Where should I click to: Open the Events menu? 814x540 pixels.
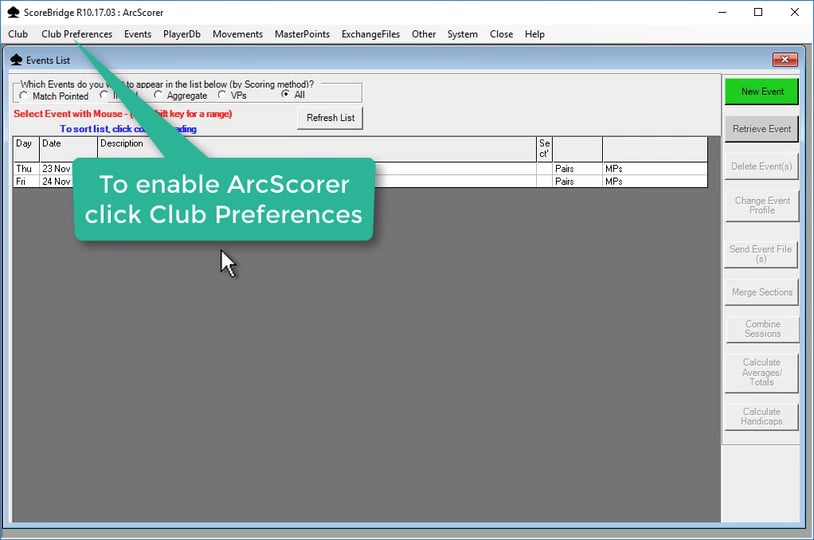point(138,34)
